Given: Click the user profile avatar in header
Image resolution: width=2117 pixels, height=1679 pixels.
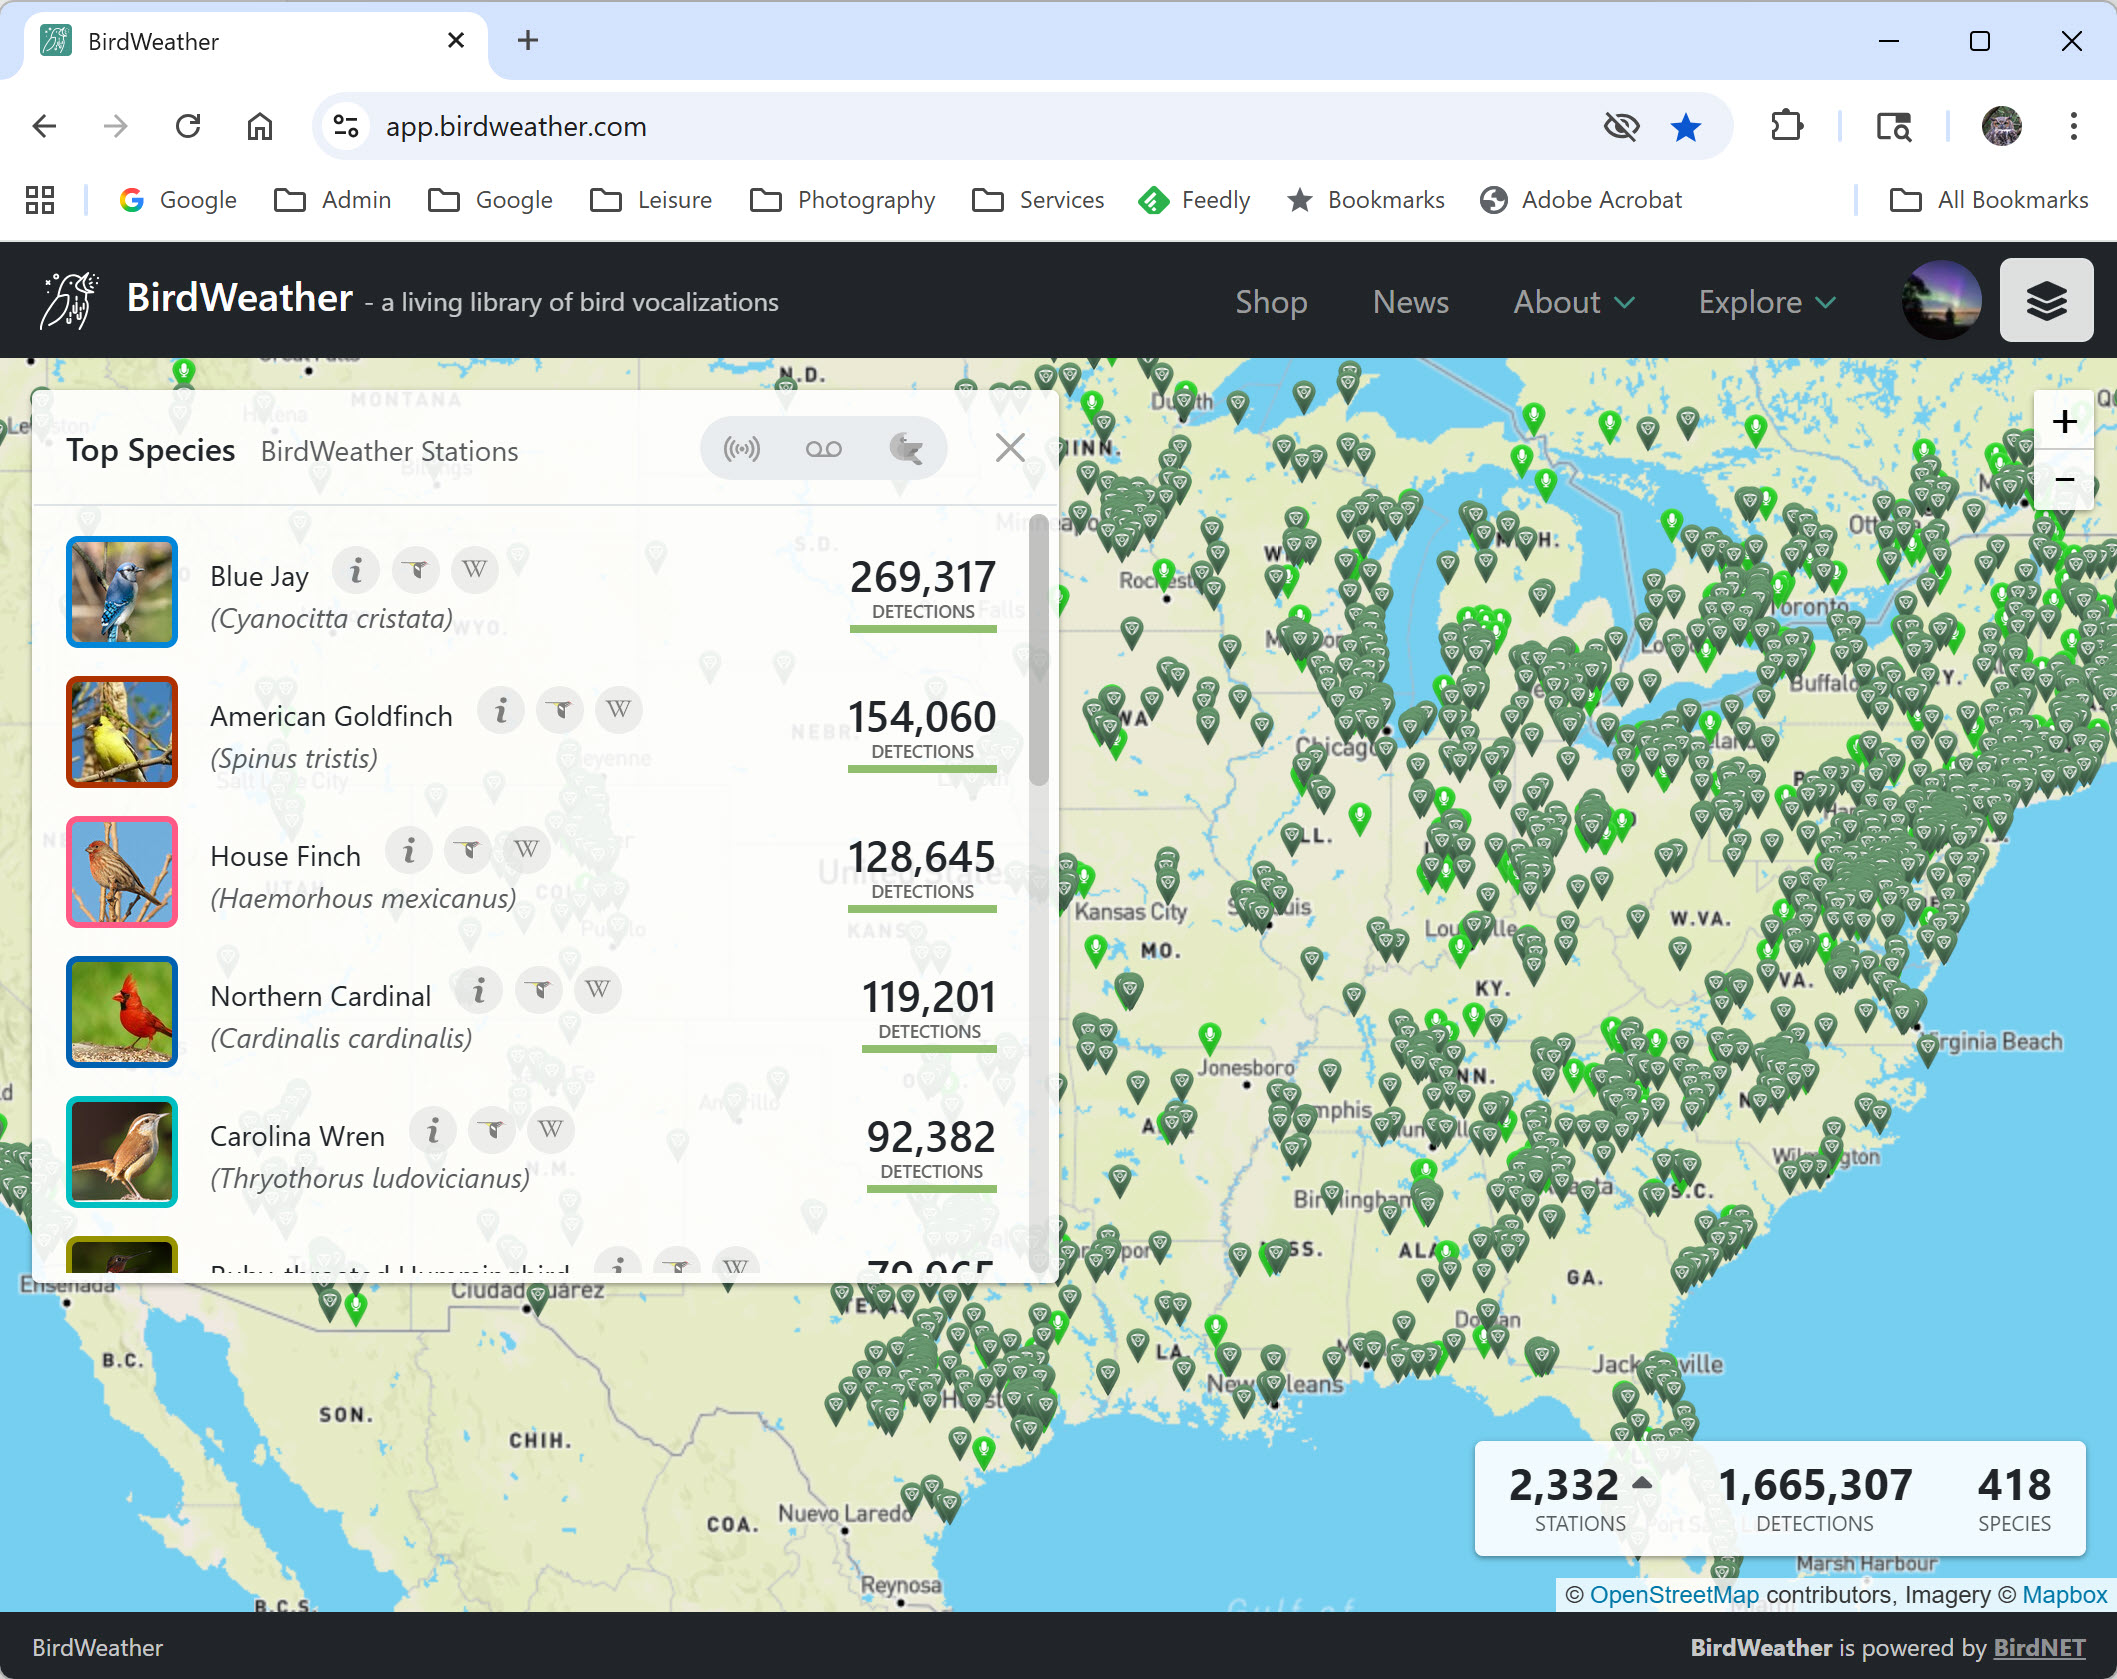Looking at the screenshot, I should click(x=1941, y=301).
